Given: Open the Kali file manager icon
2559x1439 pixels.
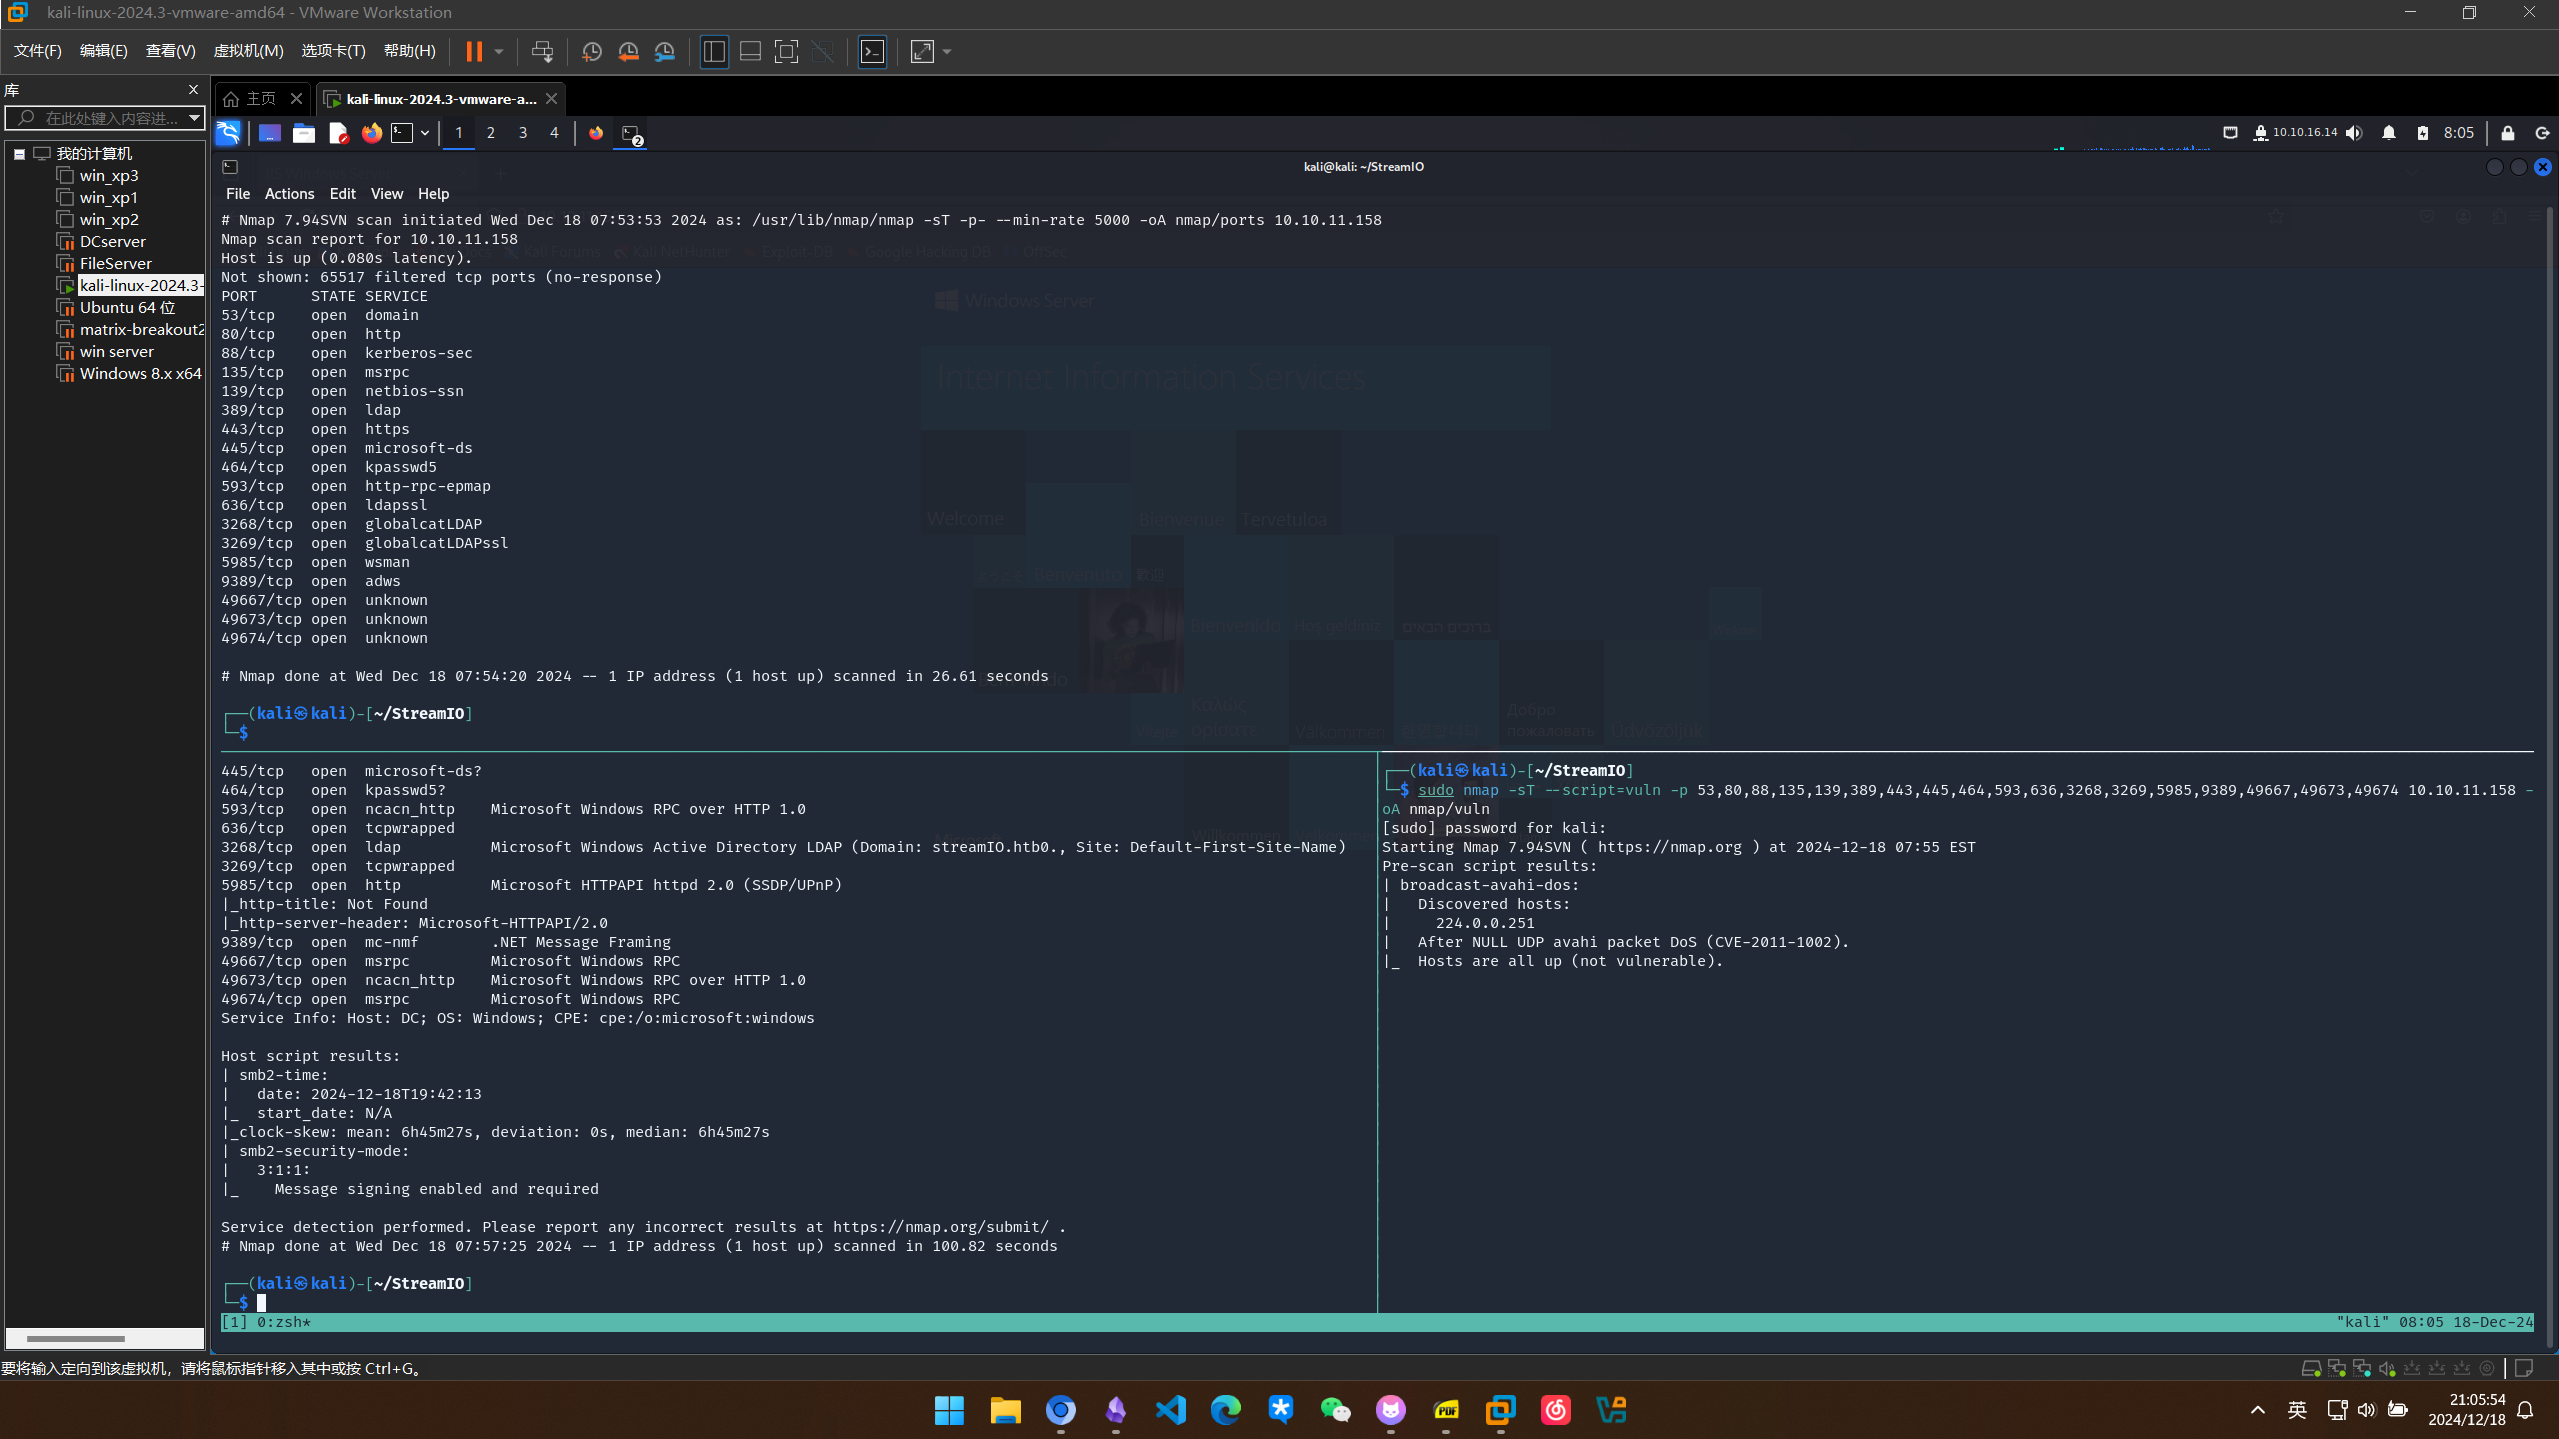Looking at the screenshot, I should click(x=304, y=133).
